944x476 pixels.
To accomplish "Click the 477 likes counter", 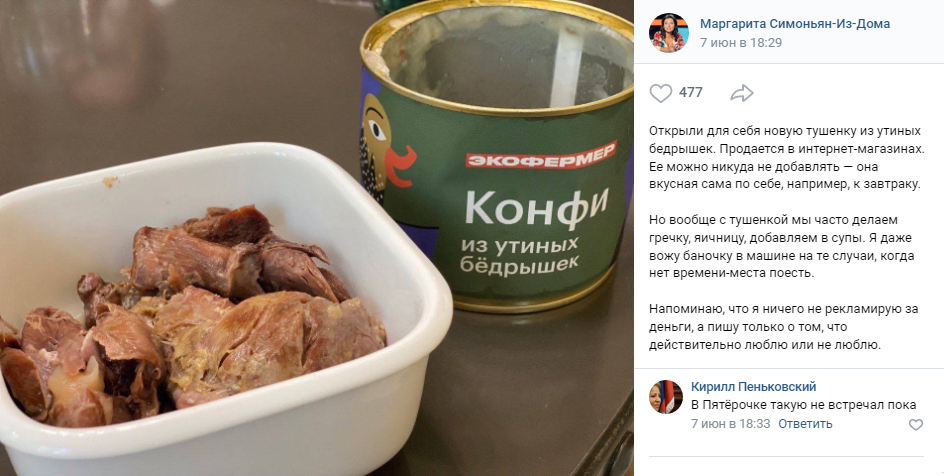I will point(691,93).
